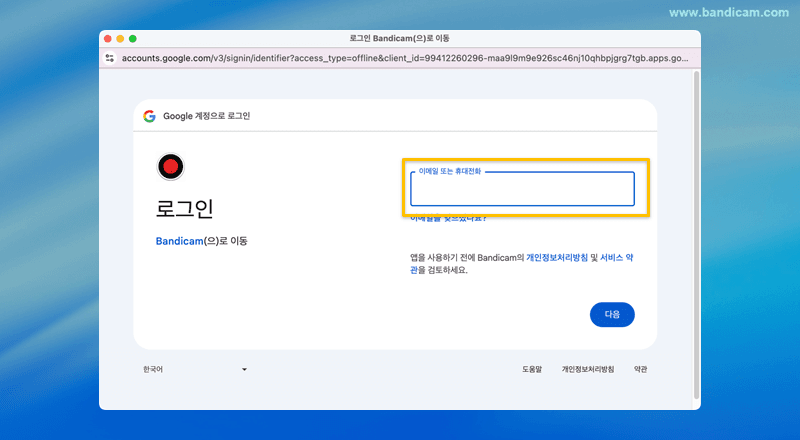Click the email or phone input field
The height and width of the screenshot is (440, 800).
click(x=522, y=189)
